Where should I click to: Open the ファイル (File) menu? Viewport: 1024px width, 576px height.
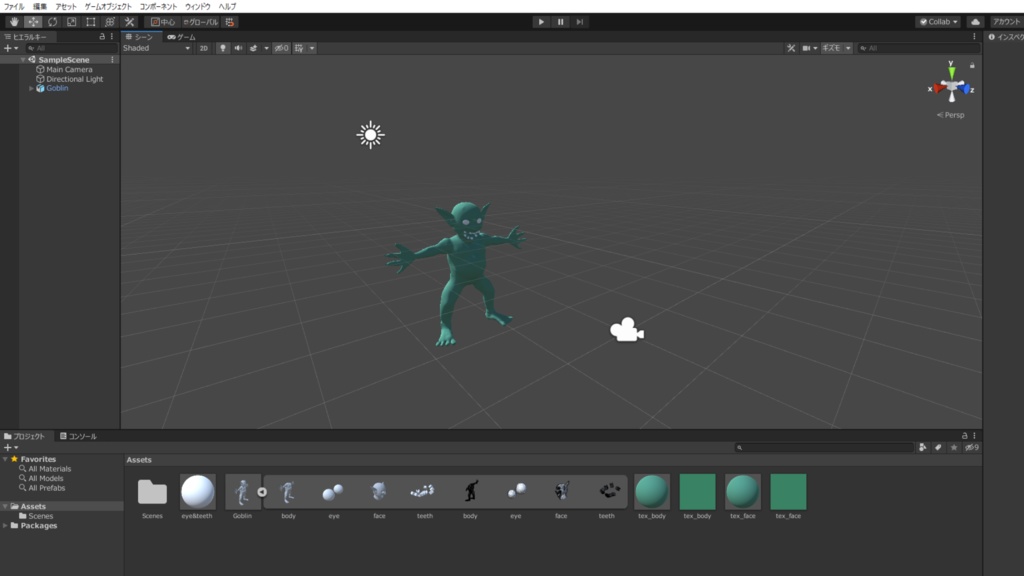(14, 6)
